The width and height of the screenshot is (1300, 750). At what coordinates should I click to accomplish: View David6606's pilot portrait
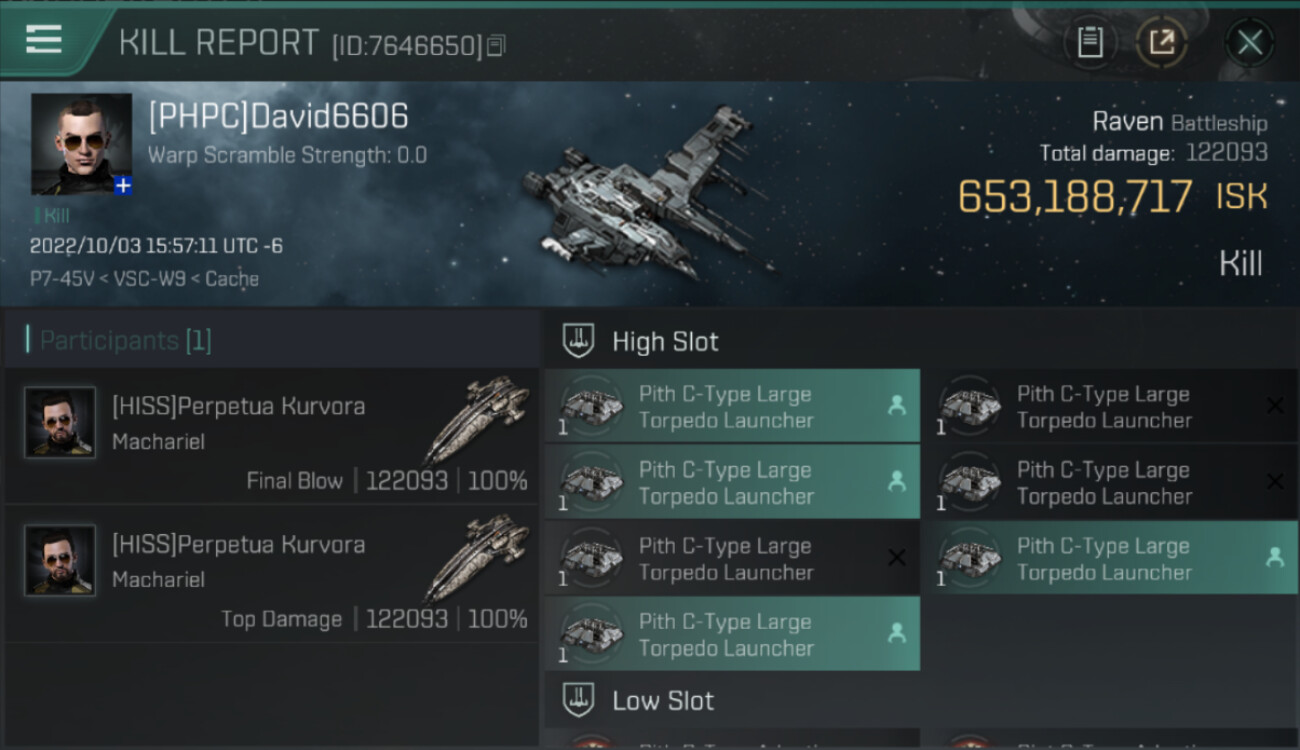[x=81, y=144]
